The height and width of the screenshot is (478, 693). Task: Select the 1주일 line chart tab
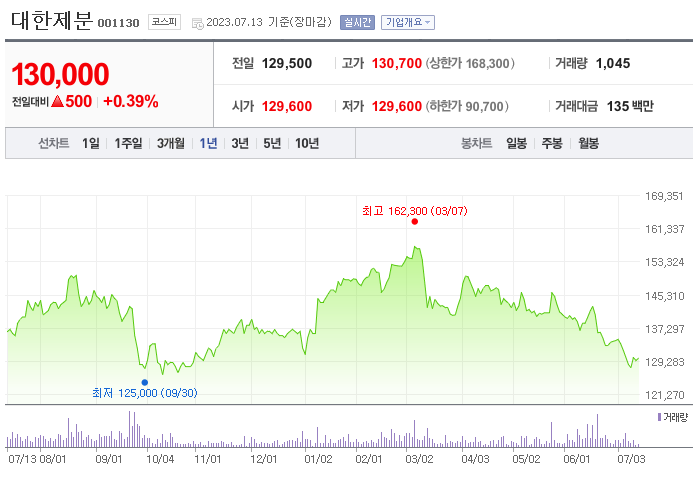coord(128,143)
